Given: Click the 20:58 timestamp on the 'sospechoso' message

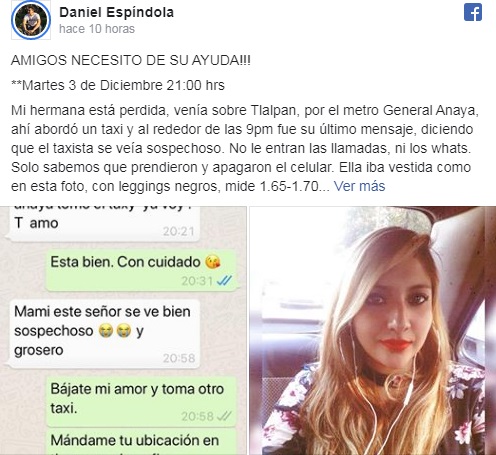Looking at the screenshot, I should pyautogui.click(x=179, y=358).
